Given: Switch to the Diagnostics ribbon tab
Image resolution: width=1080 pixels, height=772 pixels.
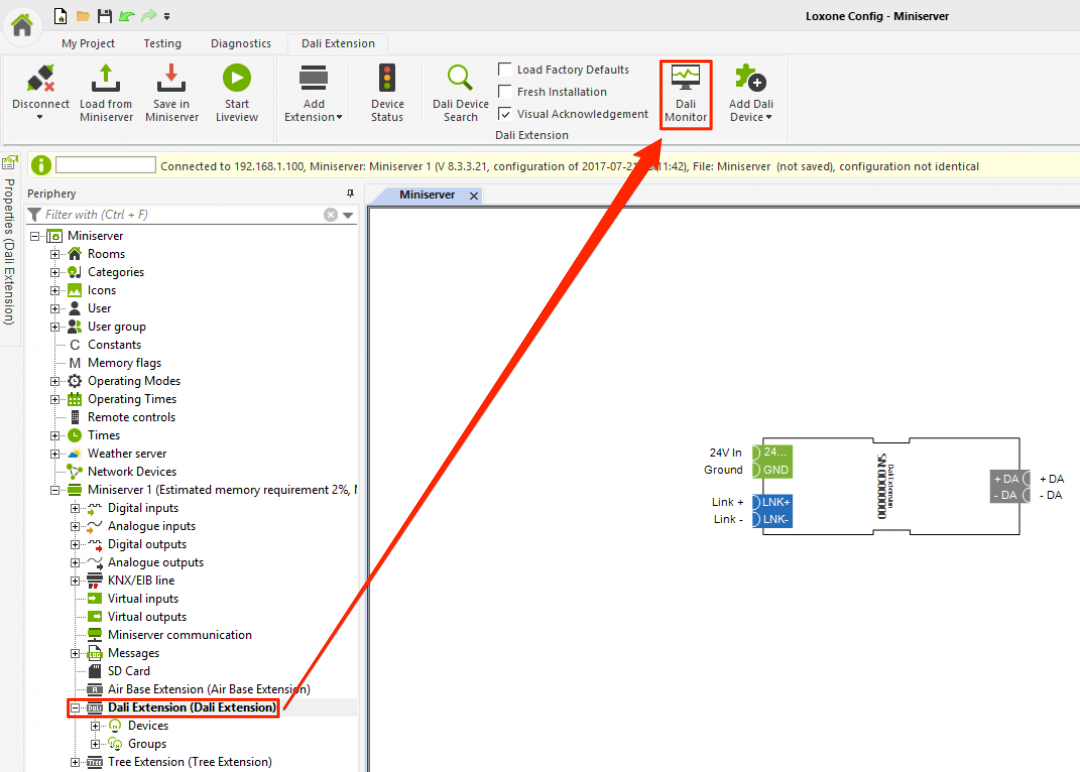Looking at the screenshot, I should pyautogui.click(x=240, y=43).
